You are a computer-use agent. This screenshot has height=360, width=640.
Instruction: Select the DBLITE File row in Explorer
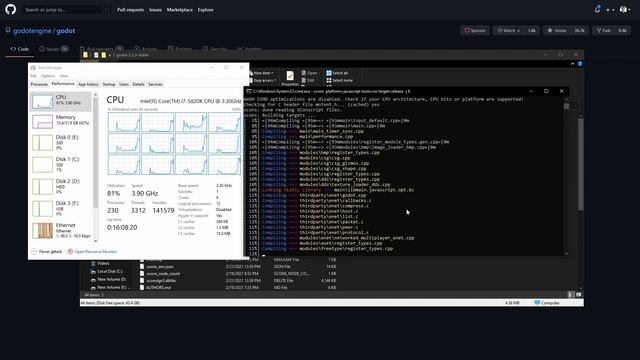pyautogui.click(x=239, y=280)
